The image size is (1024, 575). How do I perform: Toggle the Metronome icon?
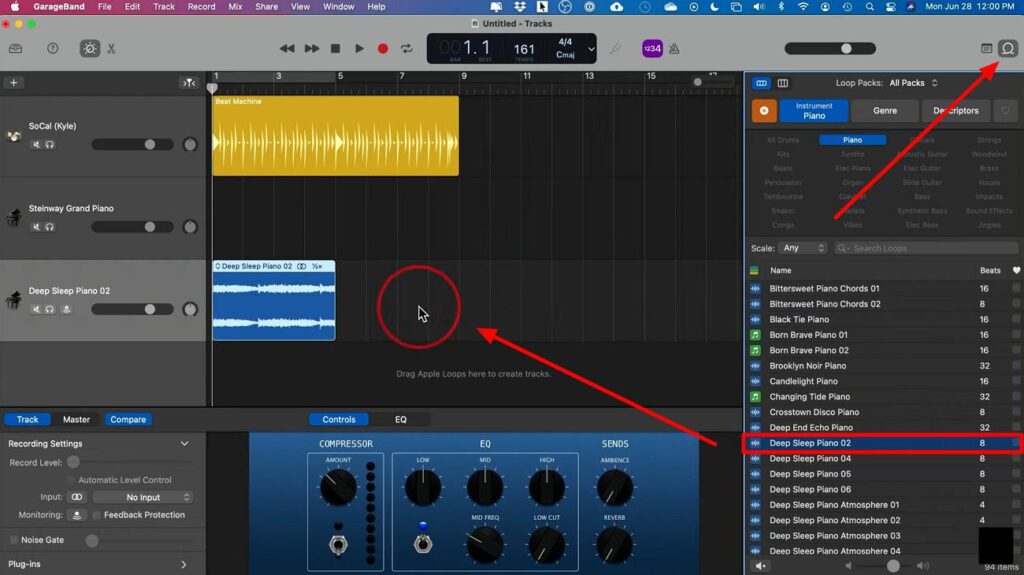(675, 48)
